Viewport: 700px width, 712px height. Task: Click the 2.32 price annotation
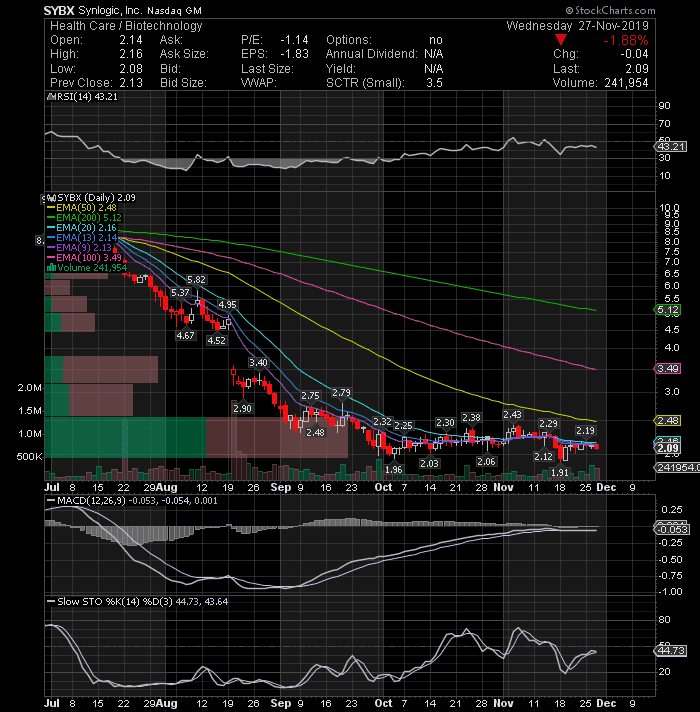382,421
